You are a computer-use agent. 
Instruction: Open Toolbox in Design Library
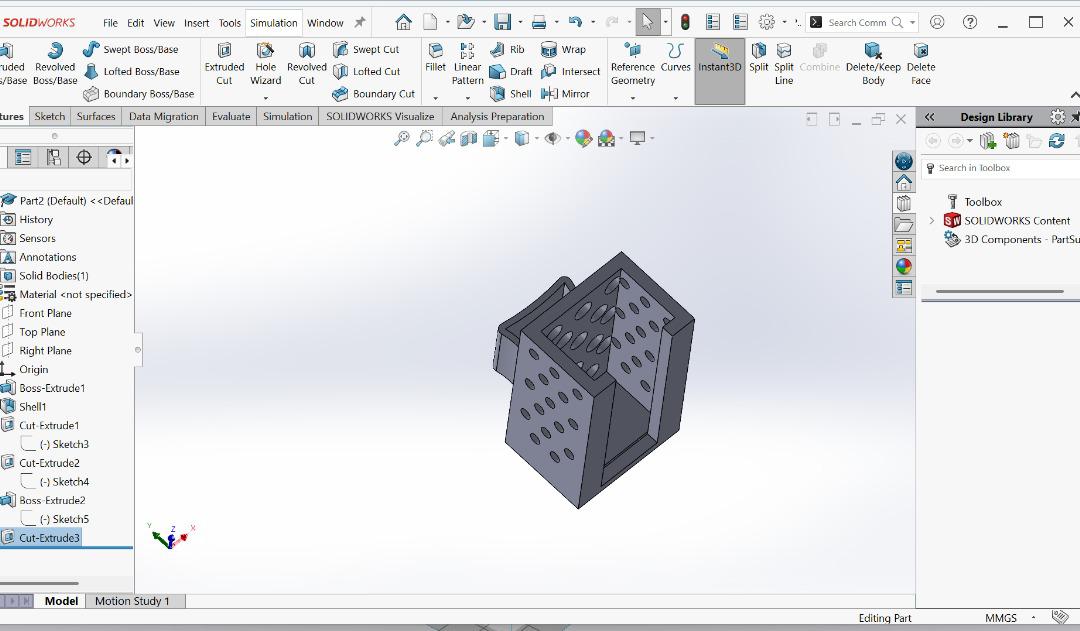[x=983, y=202]
